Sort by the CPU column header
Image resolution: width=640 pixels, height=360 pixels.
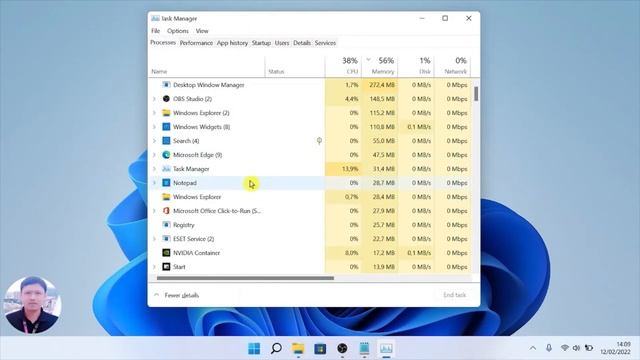coord(343,66)
